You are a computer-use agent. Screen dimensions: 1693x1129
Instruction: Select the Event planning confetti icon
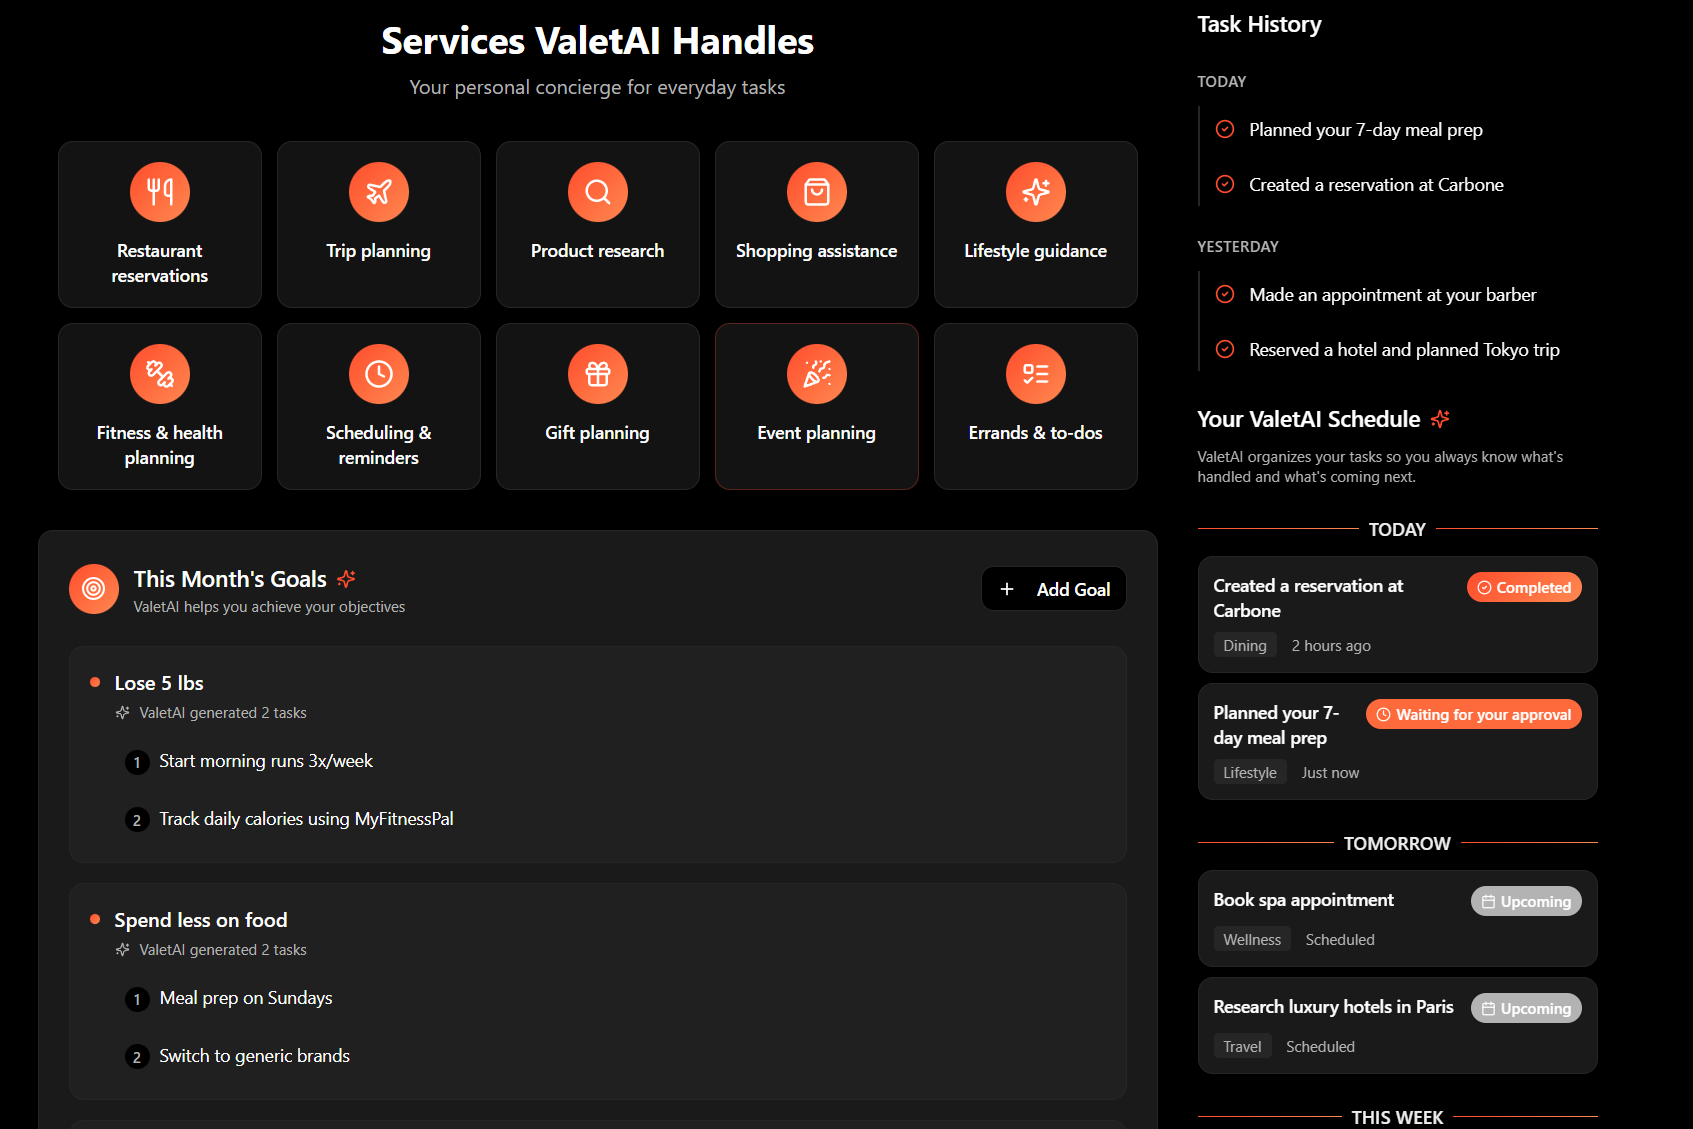point(816,374)
